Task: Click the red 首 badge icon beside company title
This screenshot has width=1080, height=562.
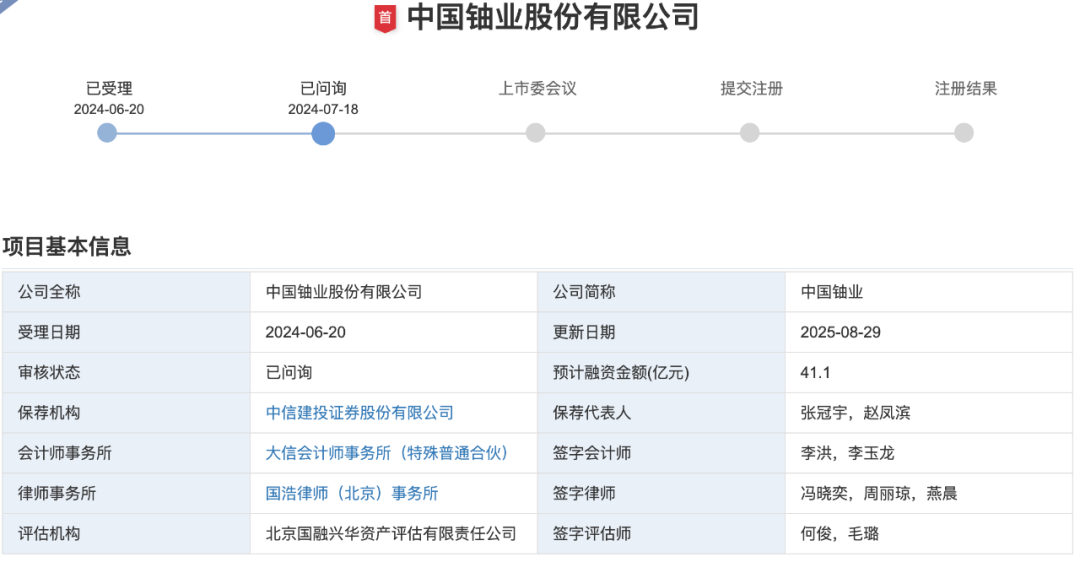Action: tap(385, 19)
